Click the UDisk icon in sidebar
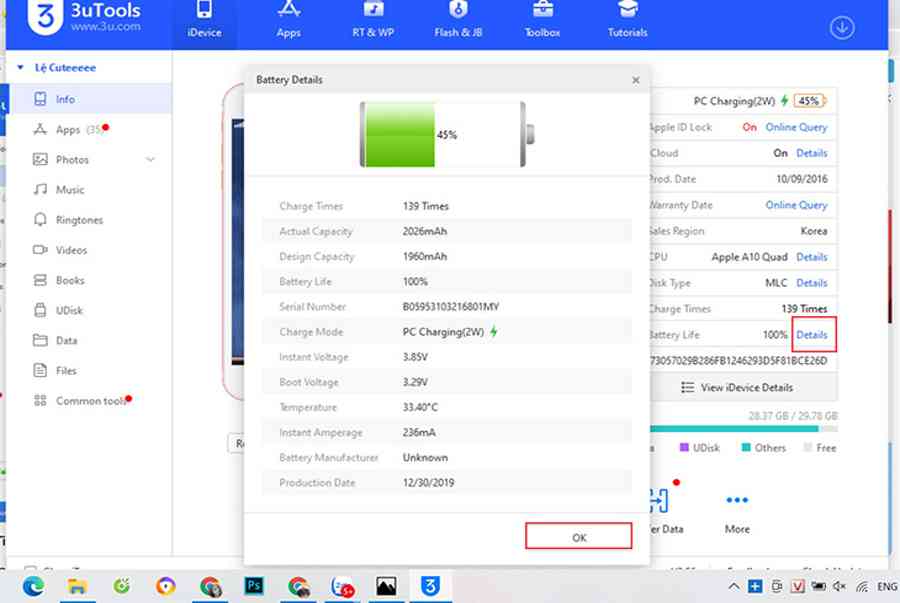Viewport: 900px width, 603px height. 40,310
